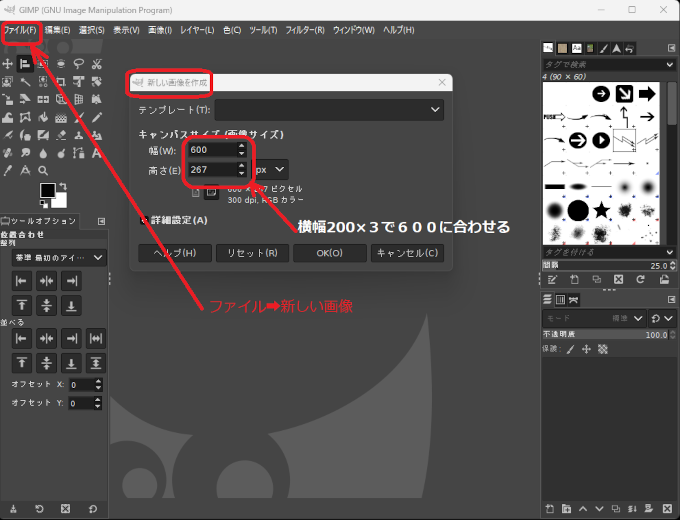Open the テンプレート(T) template dropdown
Image resolution: width=680 pixels, height=520 pixels.
(329, 110)
